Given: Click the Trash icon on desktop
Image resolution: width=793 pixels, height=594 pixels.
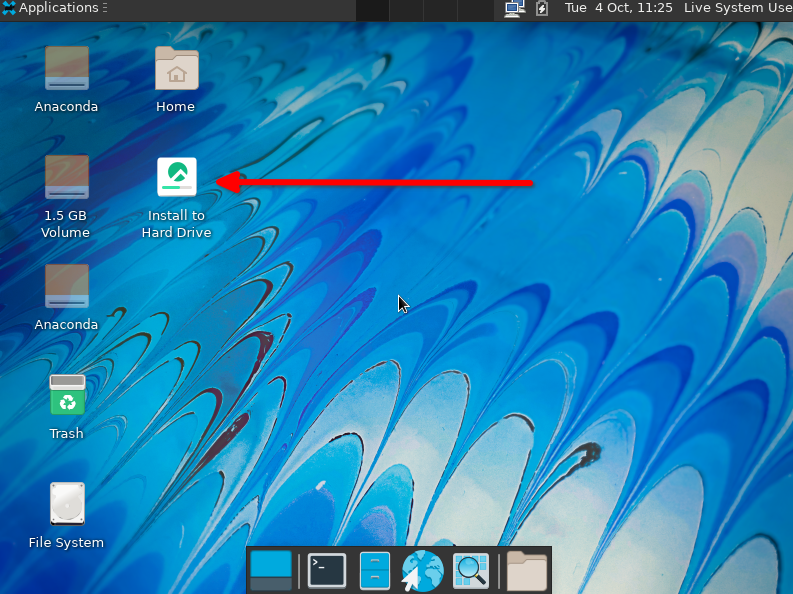Looking at the screenshot, I should 67,395.
